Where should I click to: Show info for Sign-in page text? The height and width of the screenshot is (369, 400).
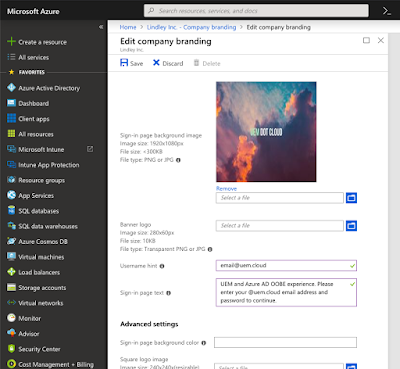tap(169, 293)
